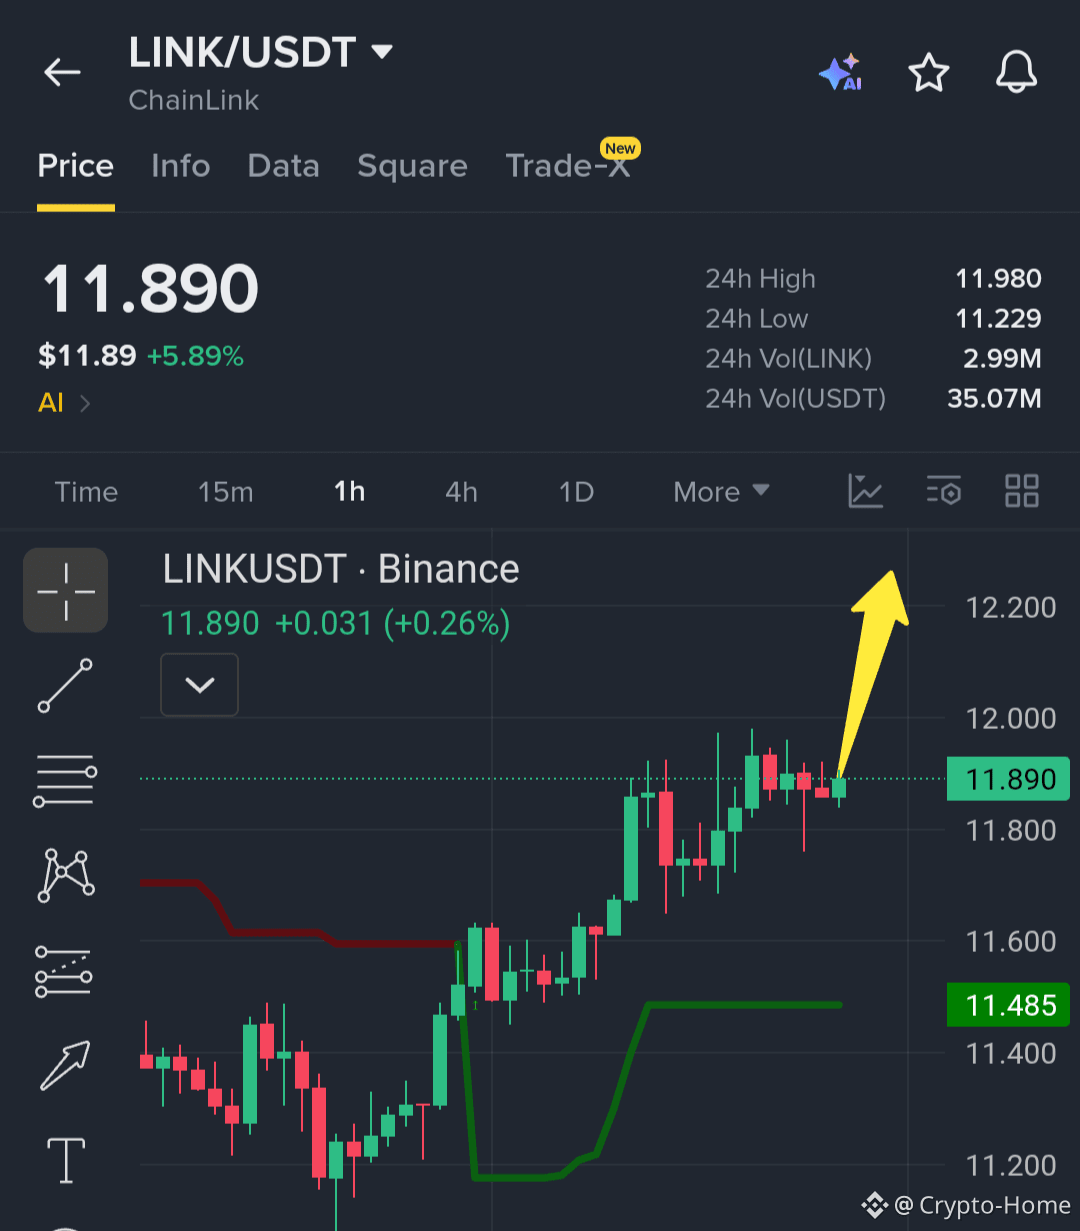
Task: Click the large 11.890 price
Action: coord(150,290)
